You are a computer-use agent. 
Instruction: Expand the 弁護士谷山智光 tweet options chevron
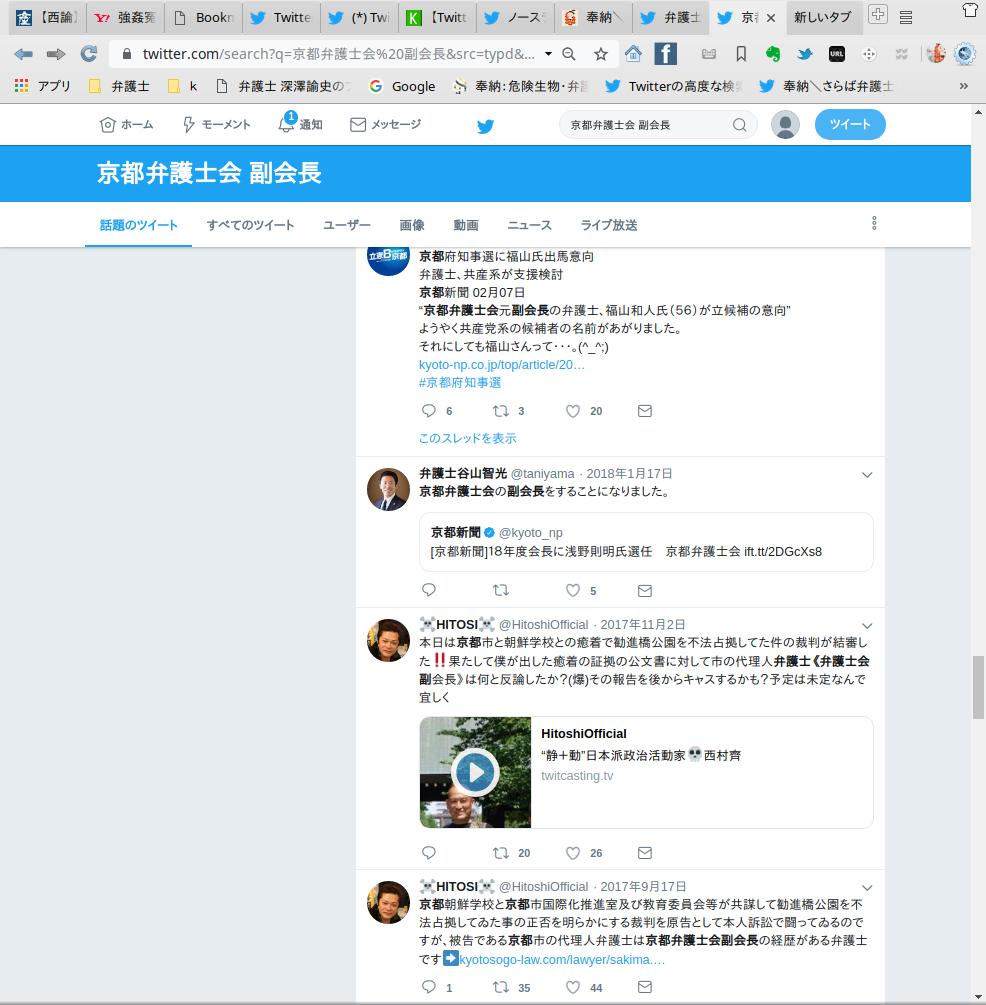[x=867, y=475]
